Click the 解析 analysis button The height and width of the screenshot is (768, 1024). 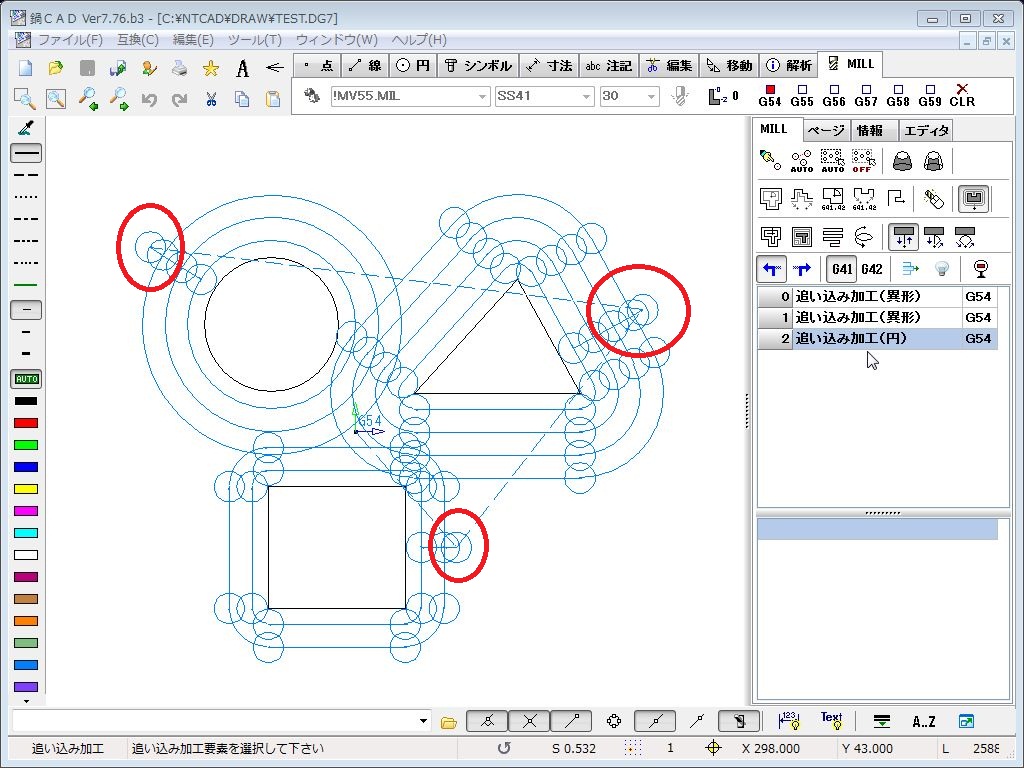click(x=789, y=65)
